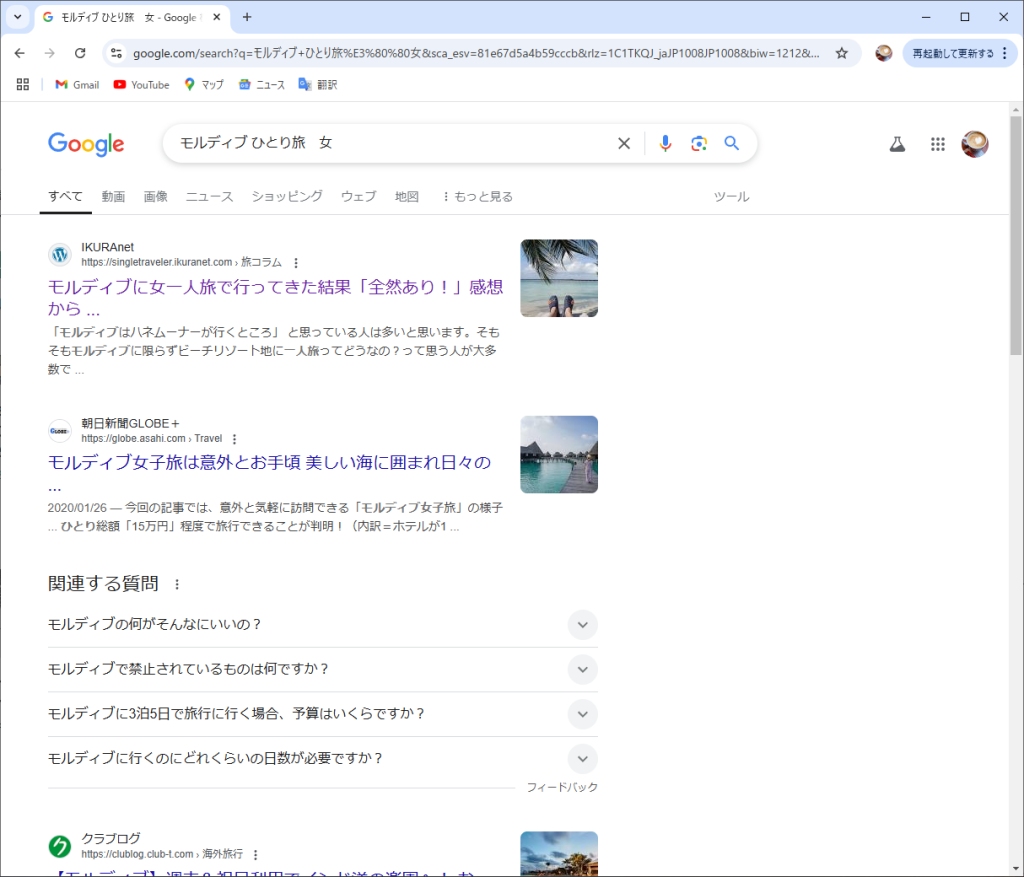Switch to the 画像 tab
1024x877 pixels.
155,197
